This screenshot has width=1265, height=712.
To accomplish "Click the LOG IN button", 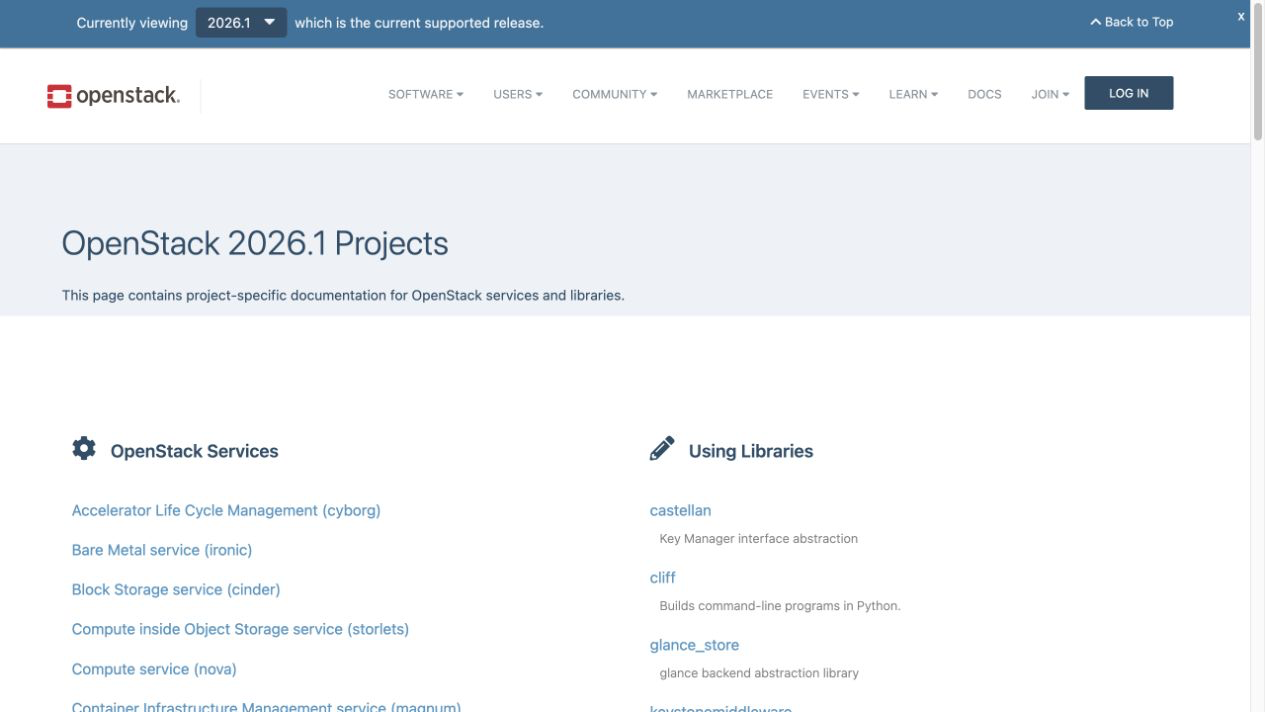I will pos(1129,93).
